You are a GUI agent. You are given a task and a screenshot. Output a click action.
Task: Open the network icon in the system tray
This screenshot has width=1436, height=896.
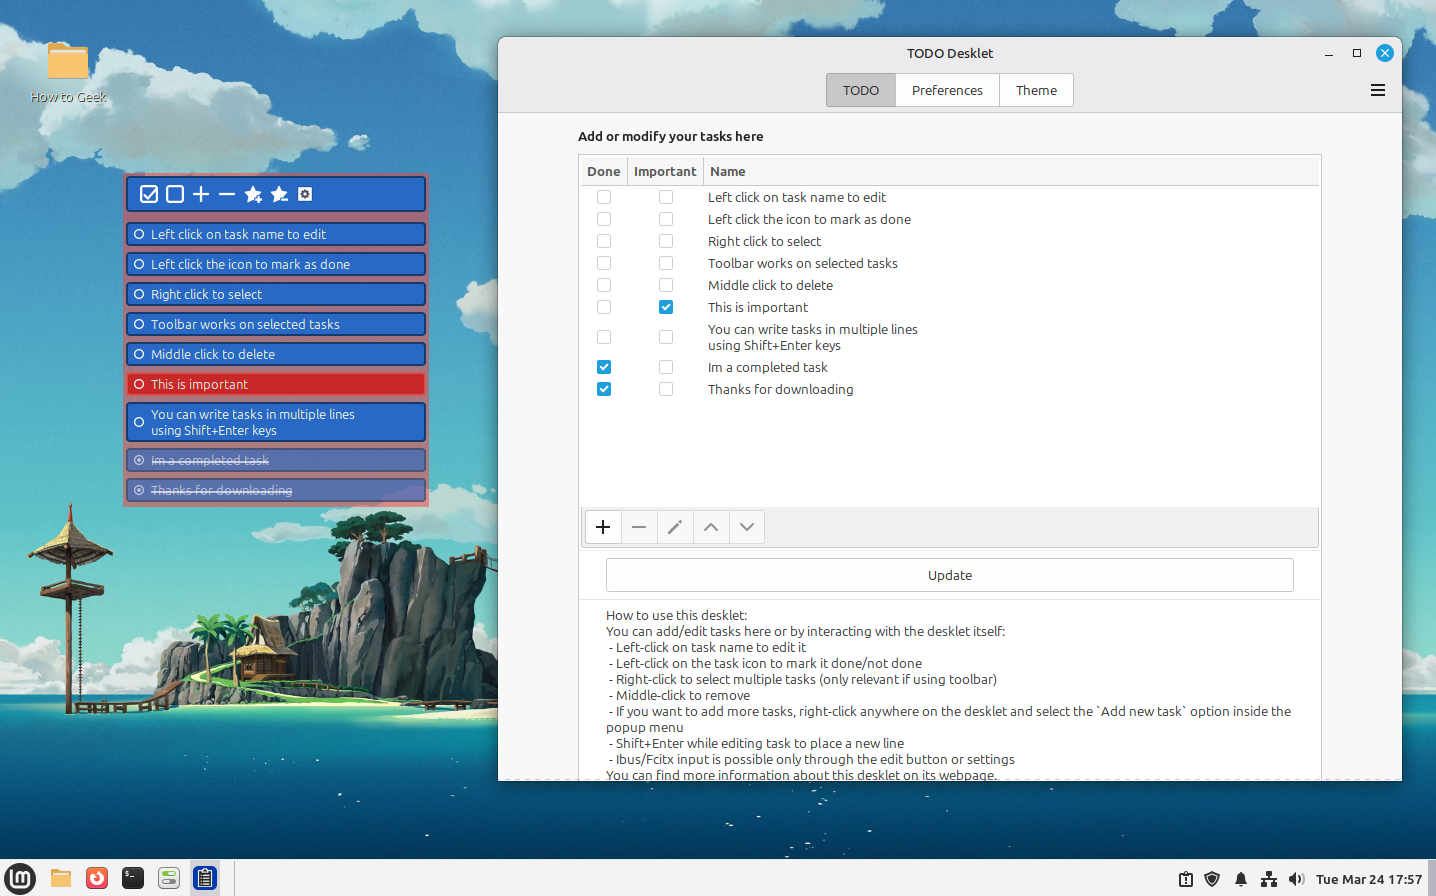point(1269,879)
